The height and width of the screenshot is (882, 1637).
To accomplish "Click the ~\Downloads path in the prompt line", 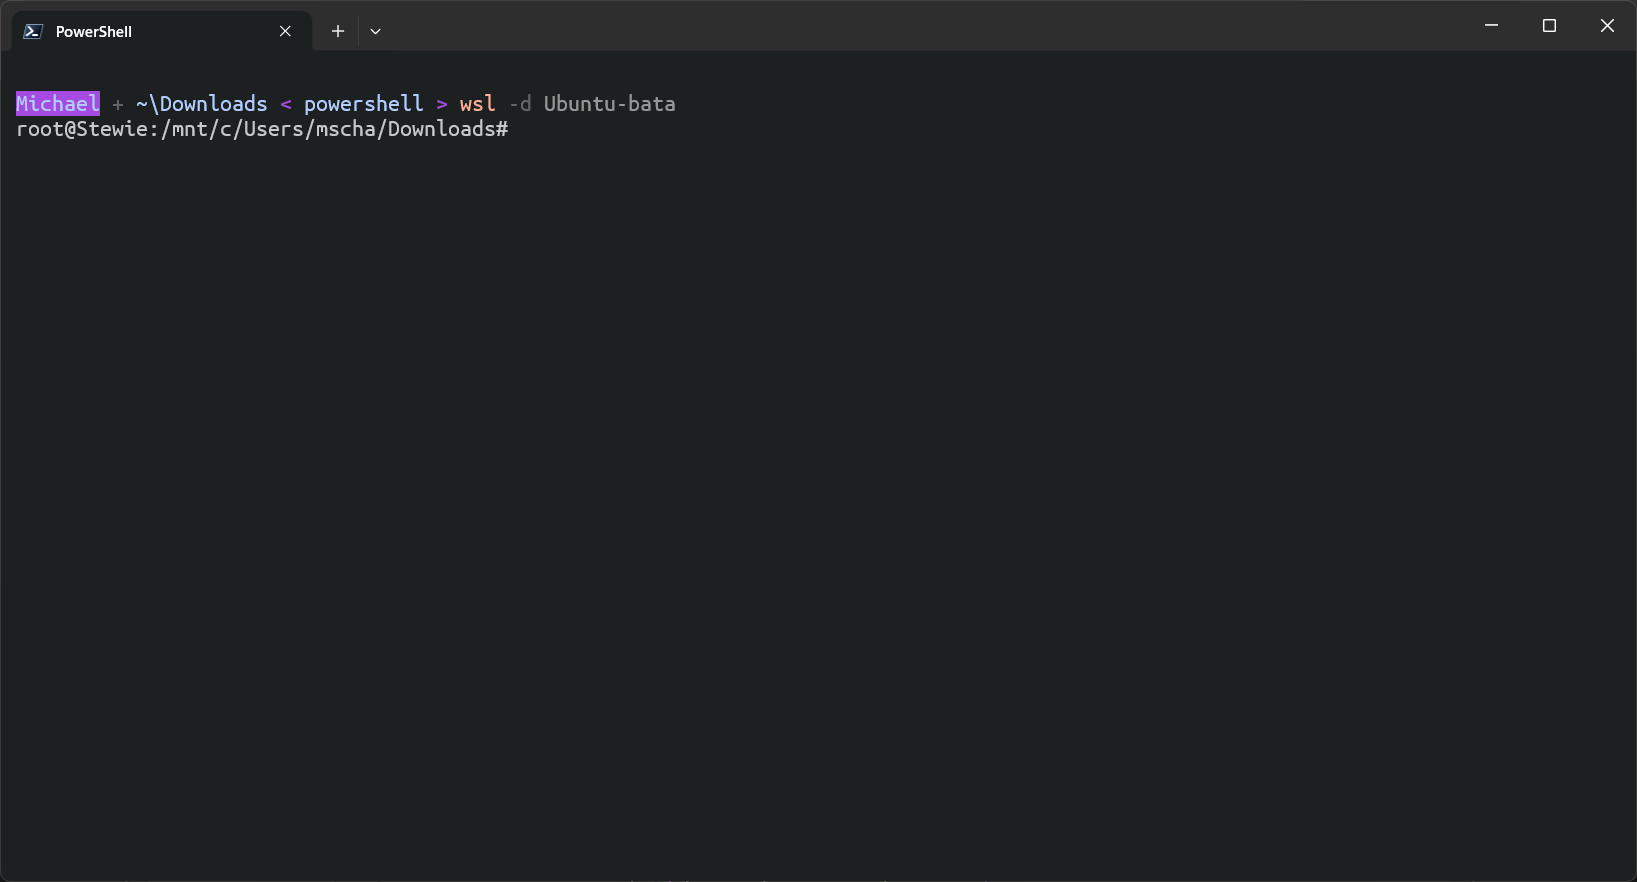I will 201,103.
